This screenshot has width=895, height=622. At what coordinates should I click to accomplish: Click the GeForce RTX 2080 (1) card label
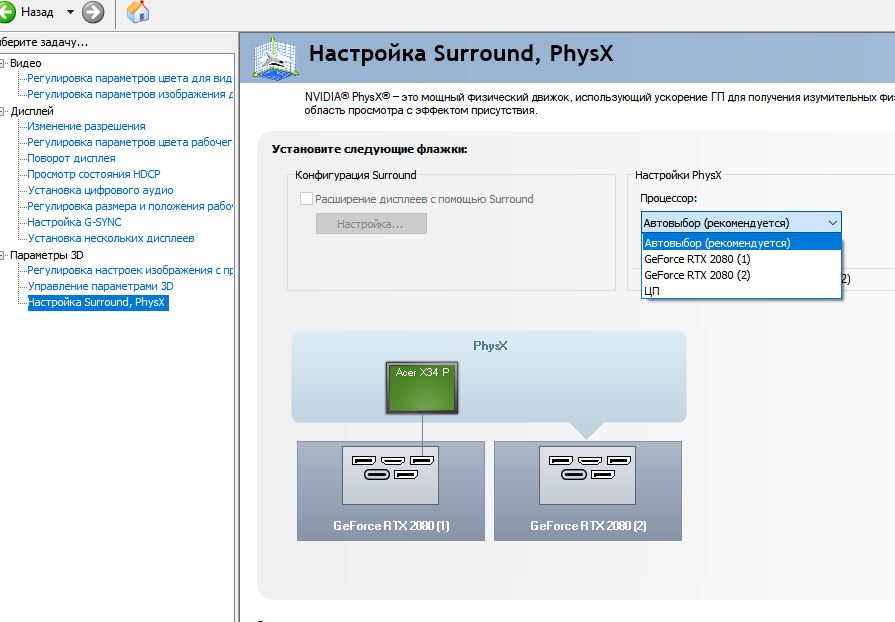[x=391, y=526]
